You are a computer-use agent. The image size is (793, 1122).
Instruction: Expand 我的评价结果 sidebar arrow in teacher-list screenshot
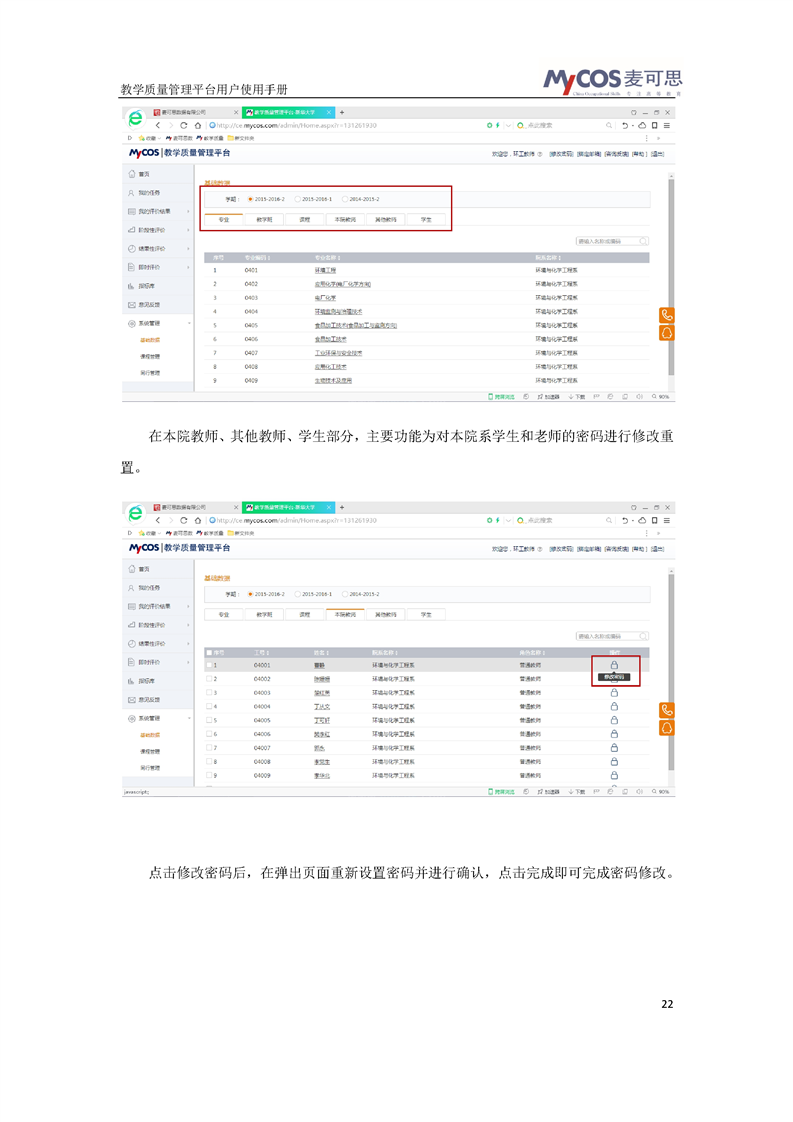tap(189, 606)
